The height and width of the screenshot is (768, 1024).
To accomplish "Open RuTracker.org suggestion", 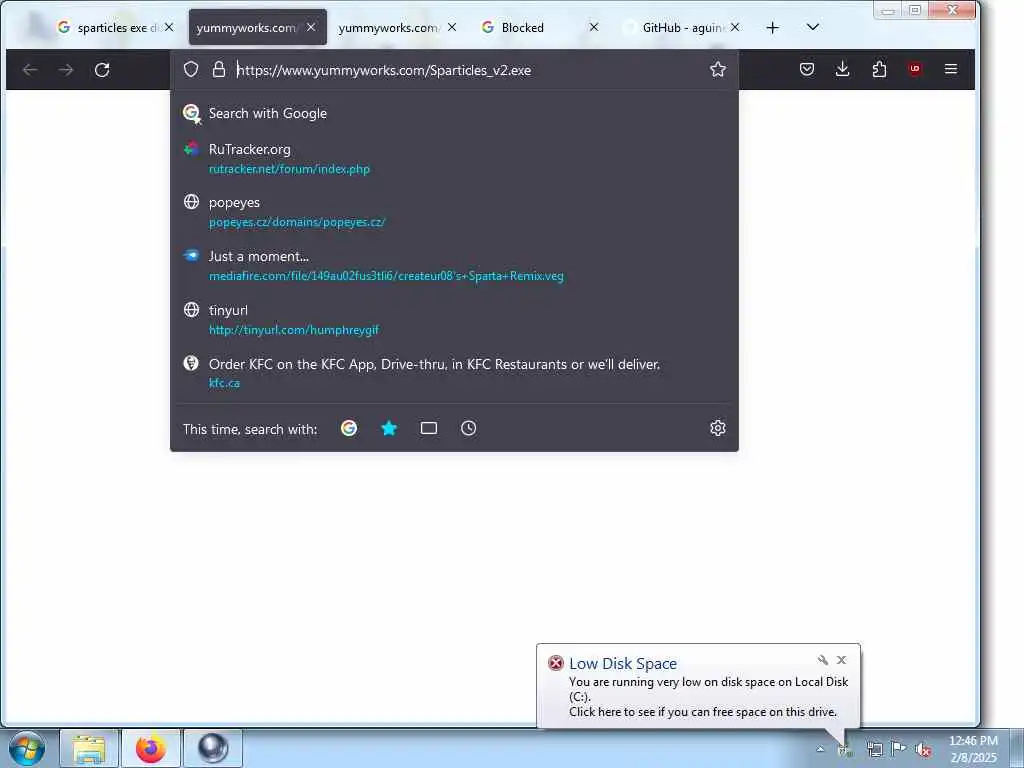I will 454,159.
